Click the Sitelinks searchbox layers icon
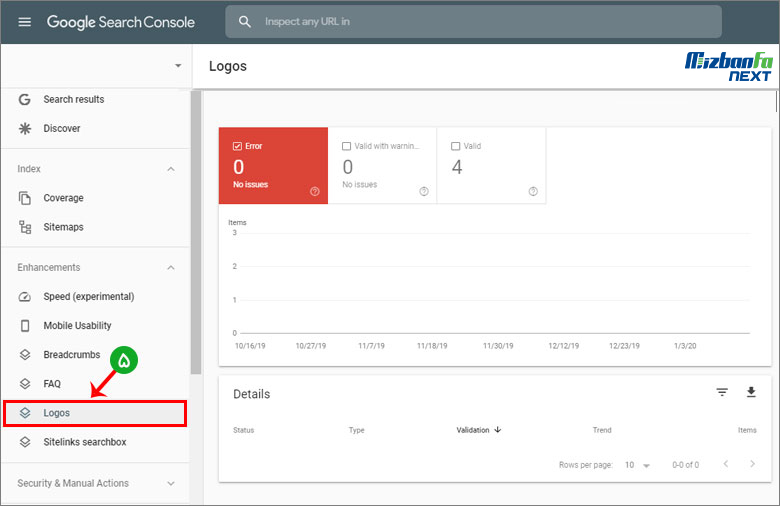This screenshot has width=780, height=506. (24, 442)
